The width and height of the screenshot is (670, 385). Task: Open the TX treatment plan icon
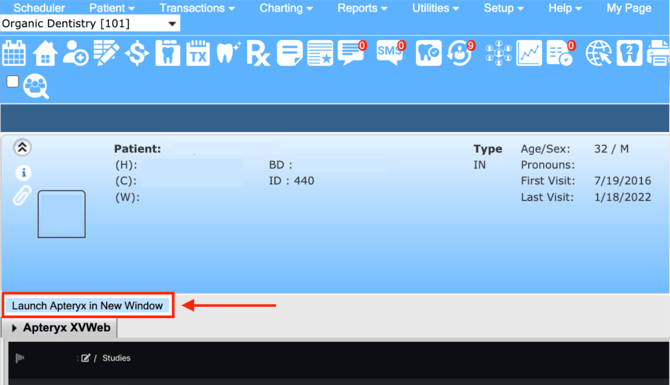point(198,53)
